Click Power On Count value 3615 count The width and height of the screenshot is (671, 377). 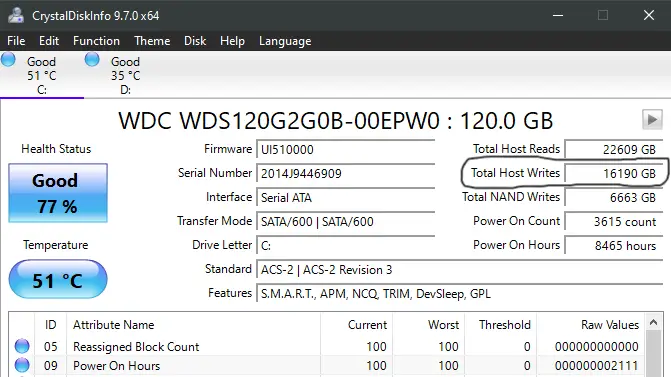[614, 222]
